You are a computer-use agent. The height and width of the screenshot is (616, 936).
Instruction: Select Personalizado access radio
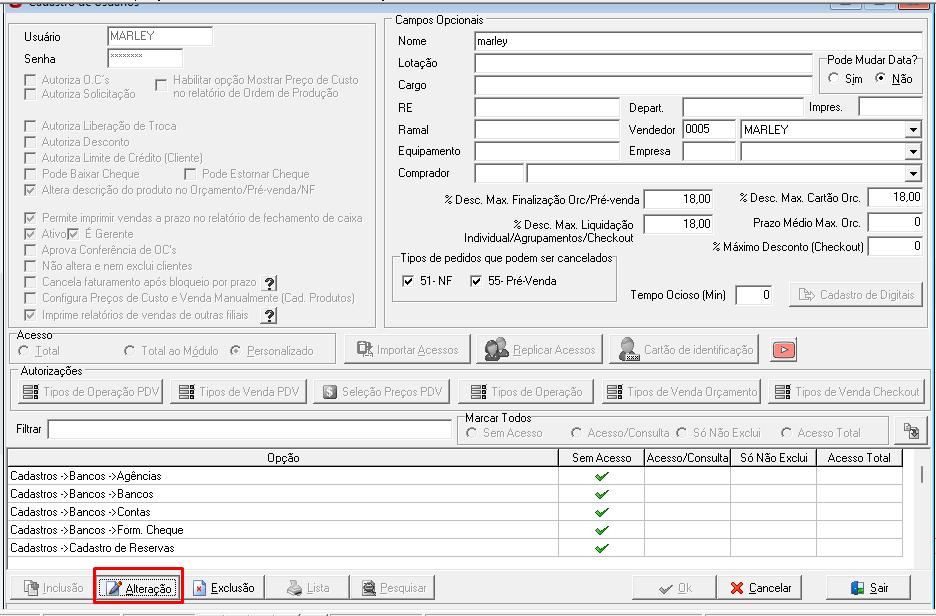coord(236,351)
